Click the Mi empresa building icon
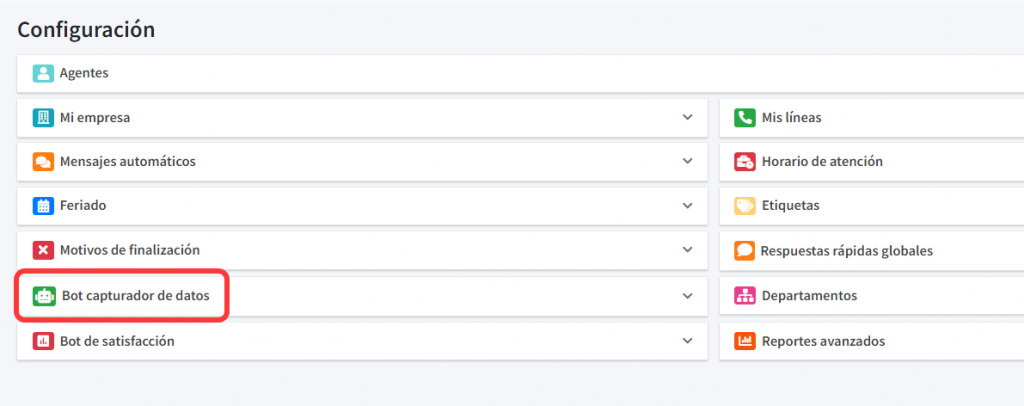The height and width of the screenshot is (406, 1024). pyautogui.click(x=43, y=118)
